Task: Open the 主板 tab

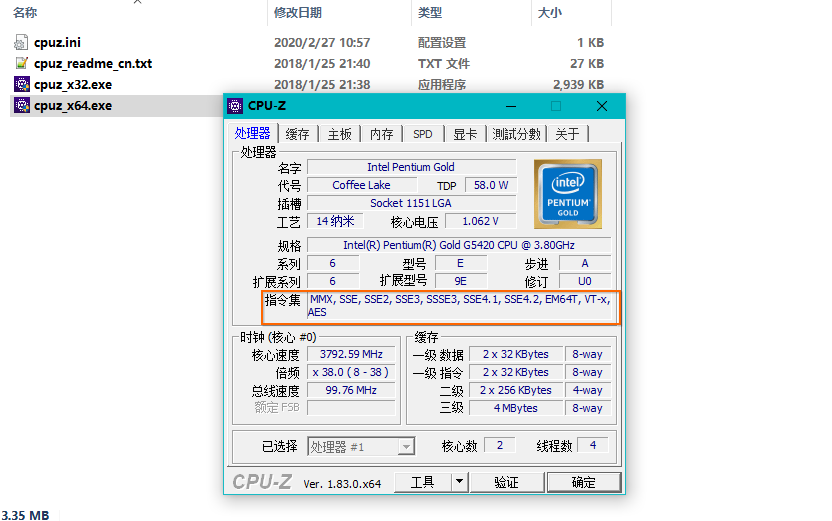Action: click(339, 134)
